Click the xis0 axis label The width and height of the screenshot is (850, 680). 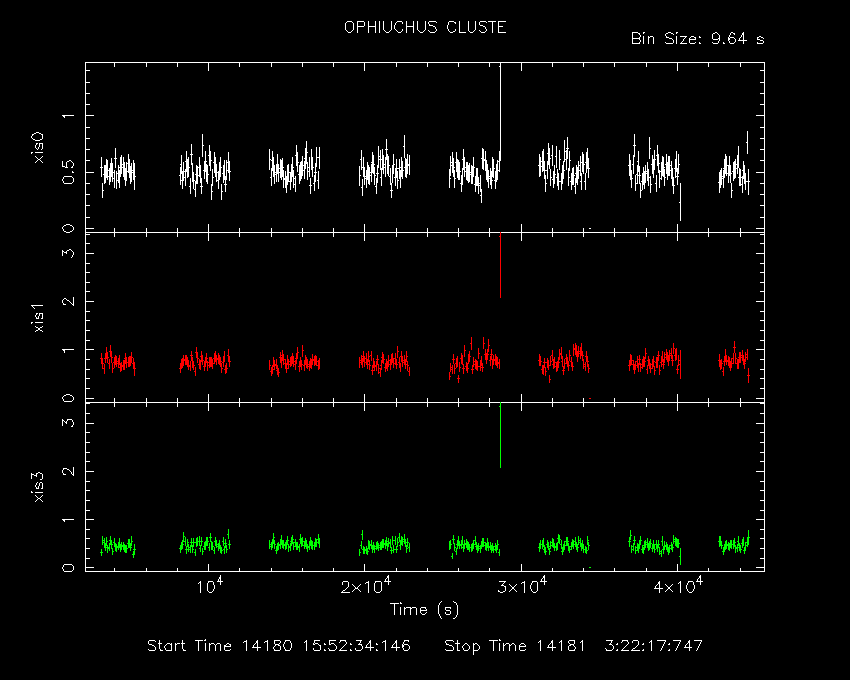point(39,148)
